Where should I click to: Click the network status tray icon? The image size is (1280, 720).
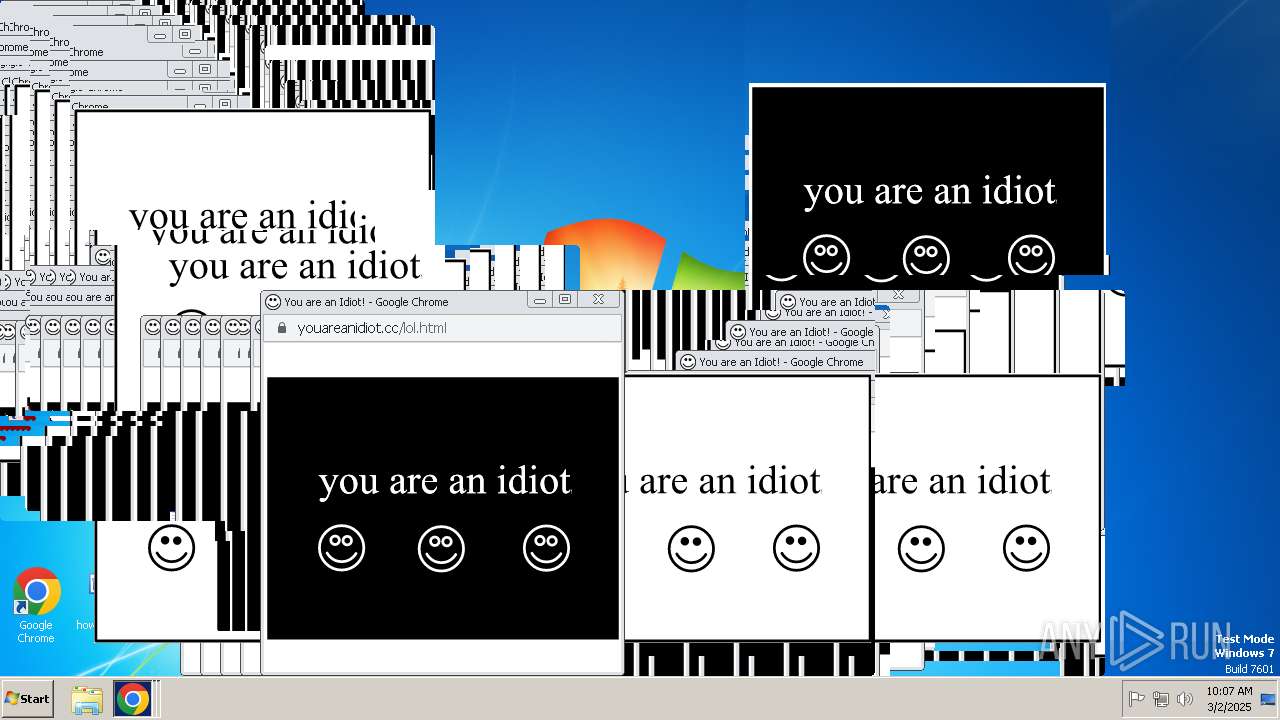coord(1161,699)
